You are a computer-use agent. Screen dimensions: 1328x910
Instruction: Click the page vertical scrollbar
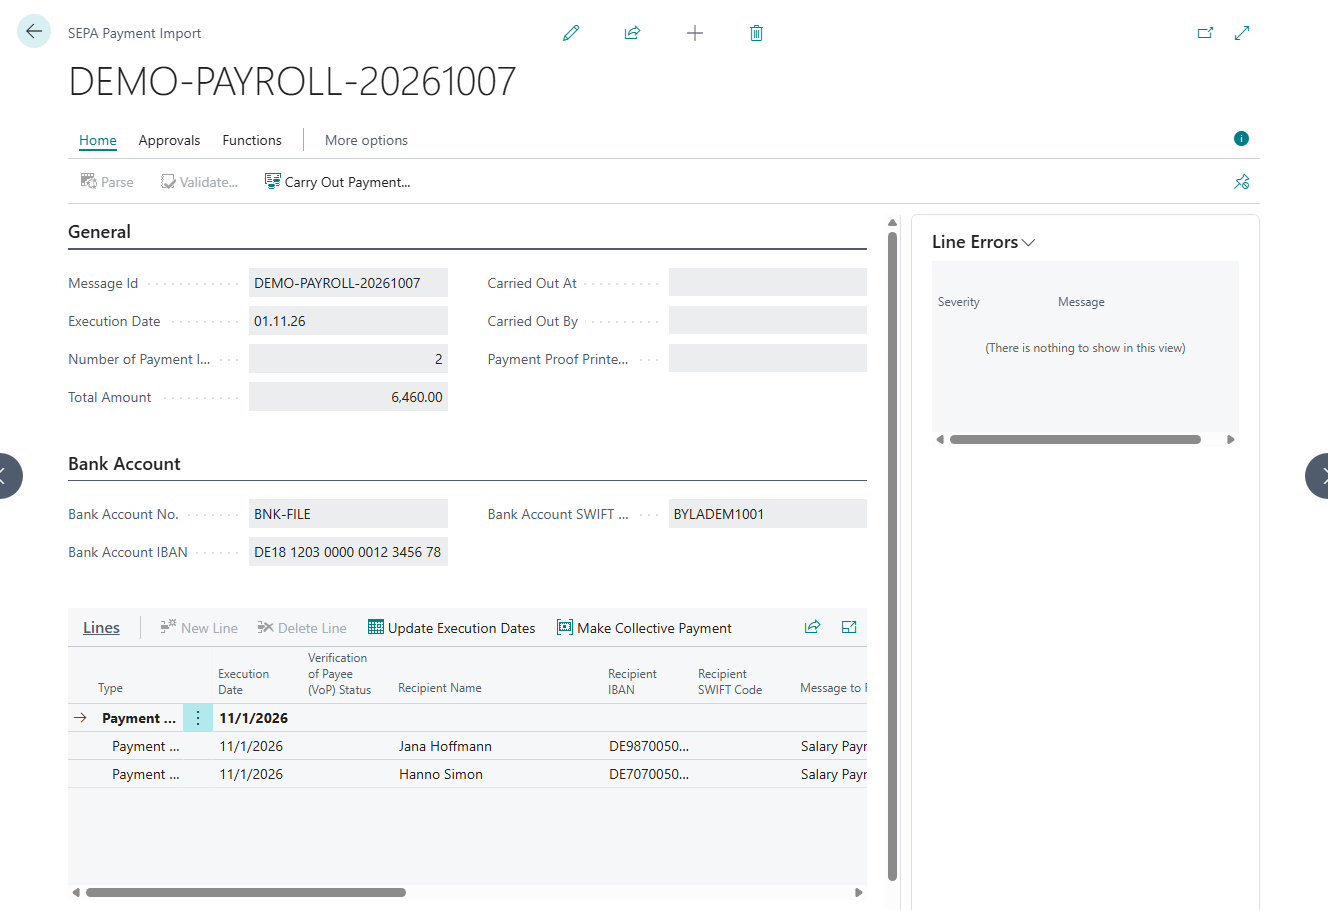[893, 556]
